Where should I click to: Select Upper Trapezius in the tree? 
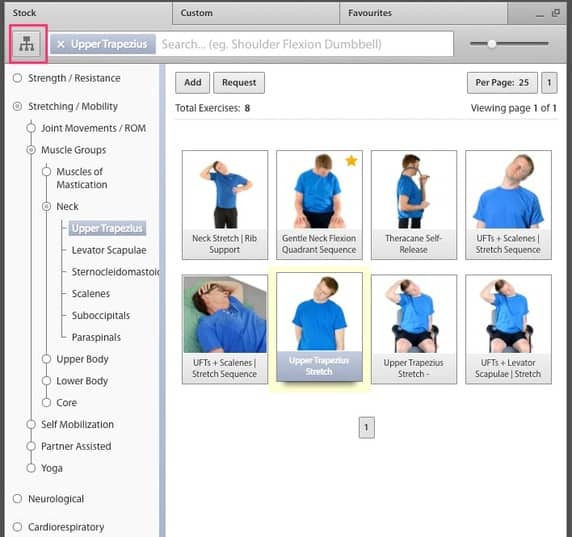(107, 228)
